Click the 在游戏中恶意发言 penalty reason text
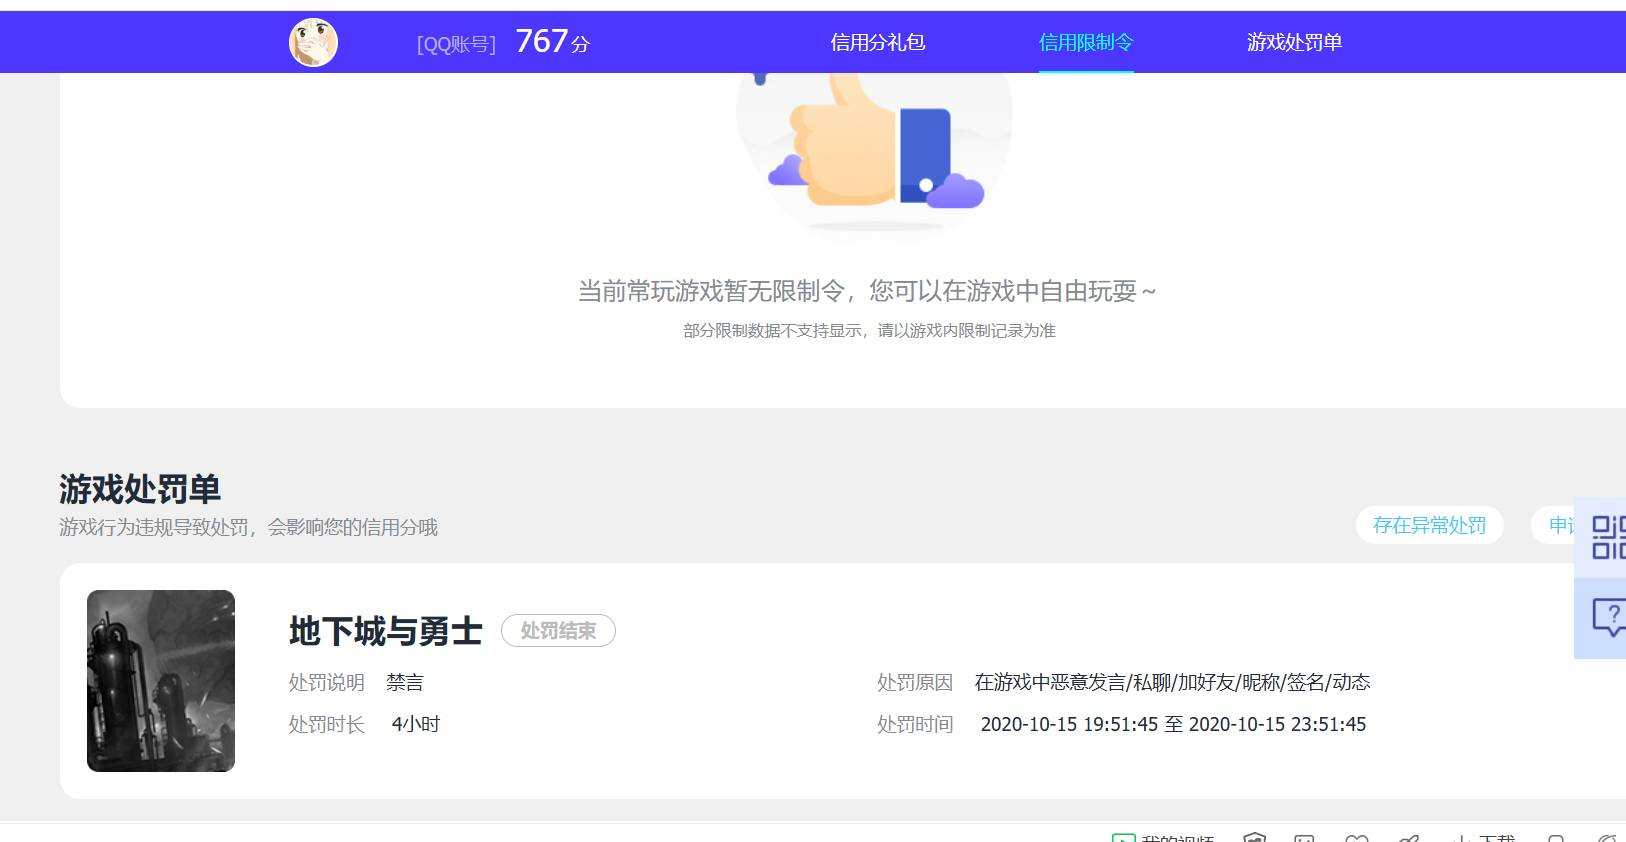Viewport: 1626px width, 842px height. [x=1172, y=682]
